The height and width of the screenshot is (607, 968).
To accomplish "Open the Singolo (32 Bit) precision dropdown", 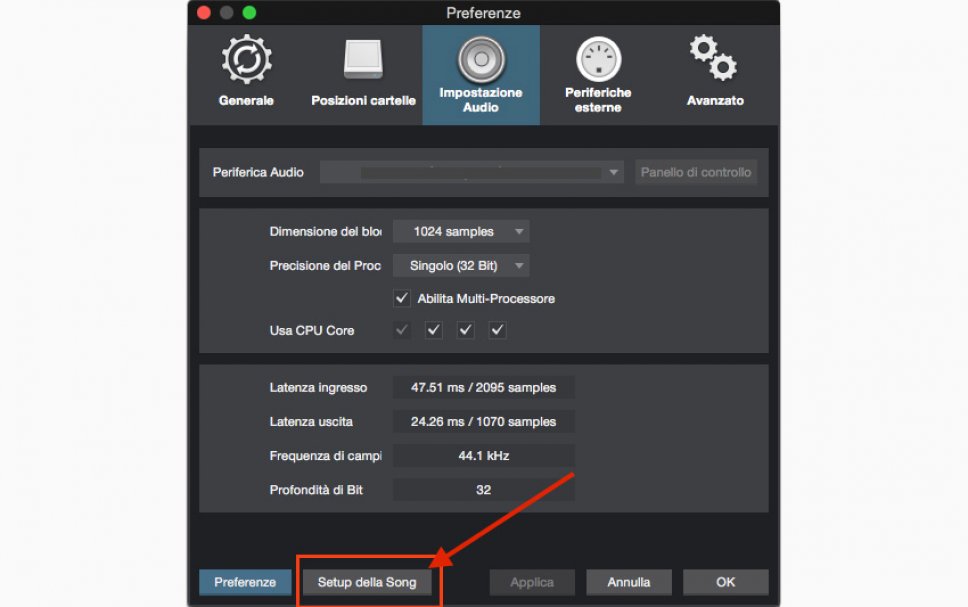I will [460, 266].
